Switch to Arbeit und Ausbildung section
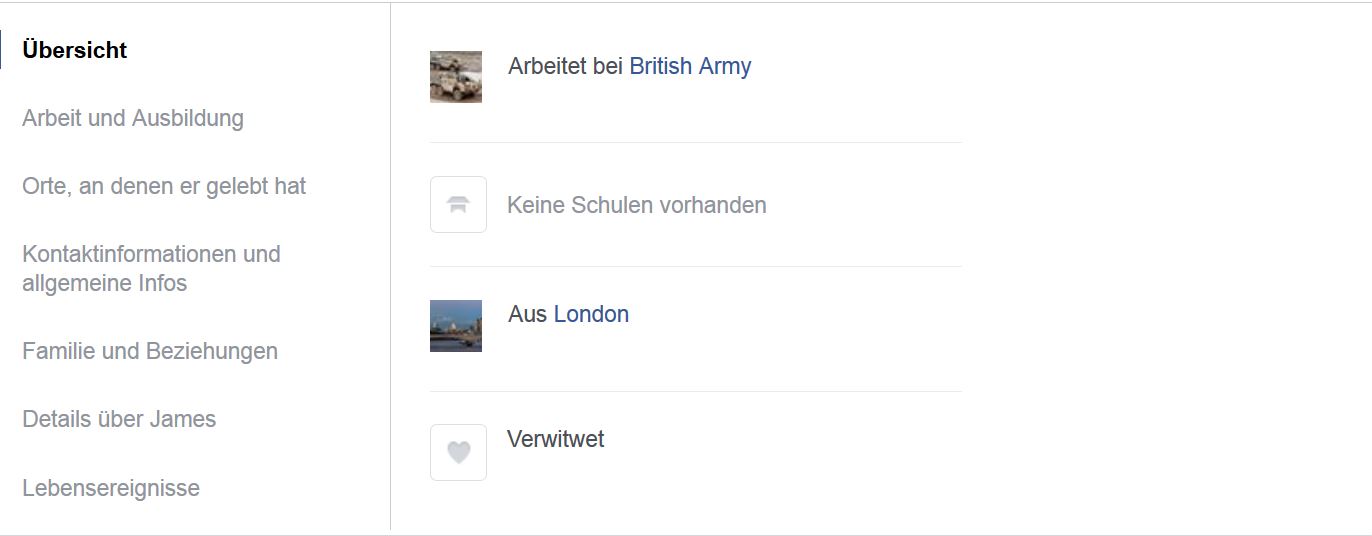This screenshot has height=536, width=1372. [x=133, y=118]
